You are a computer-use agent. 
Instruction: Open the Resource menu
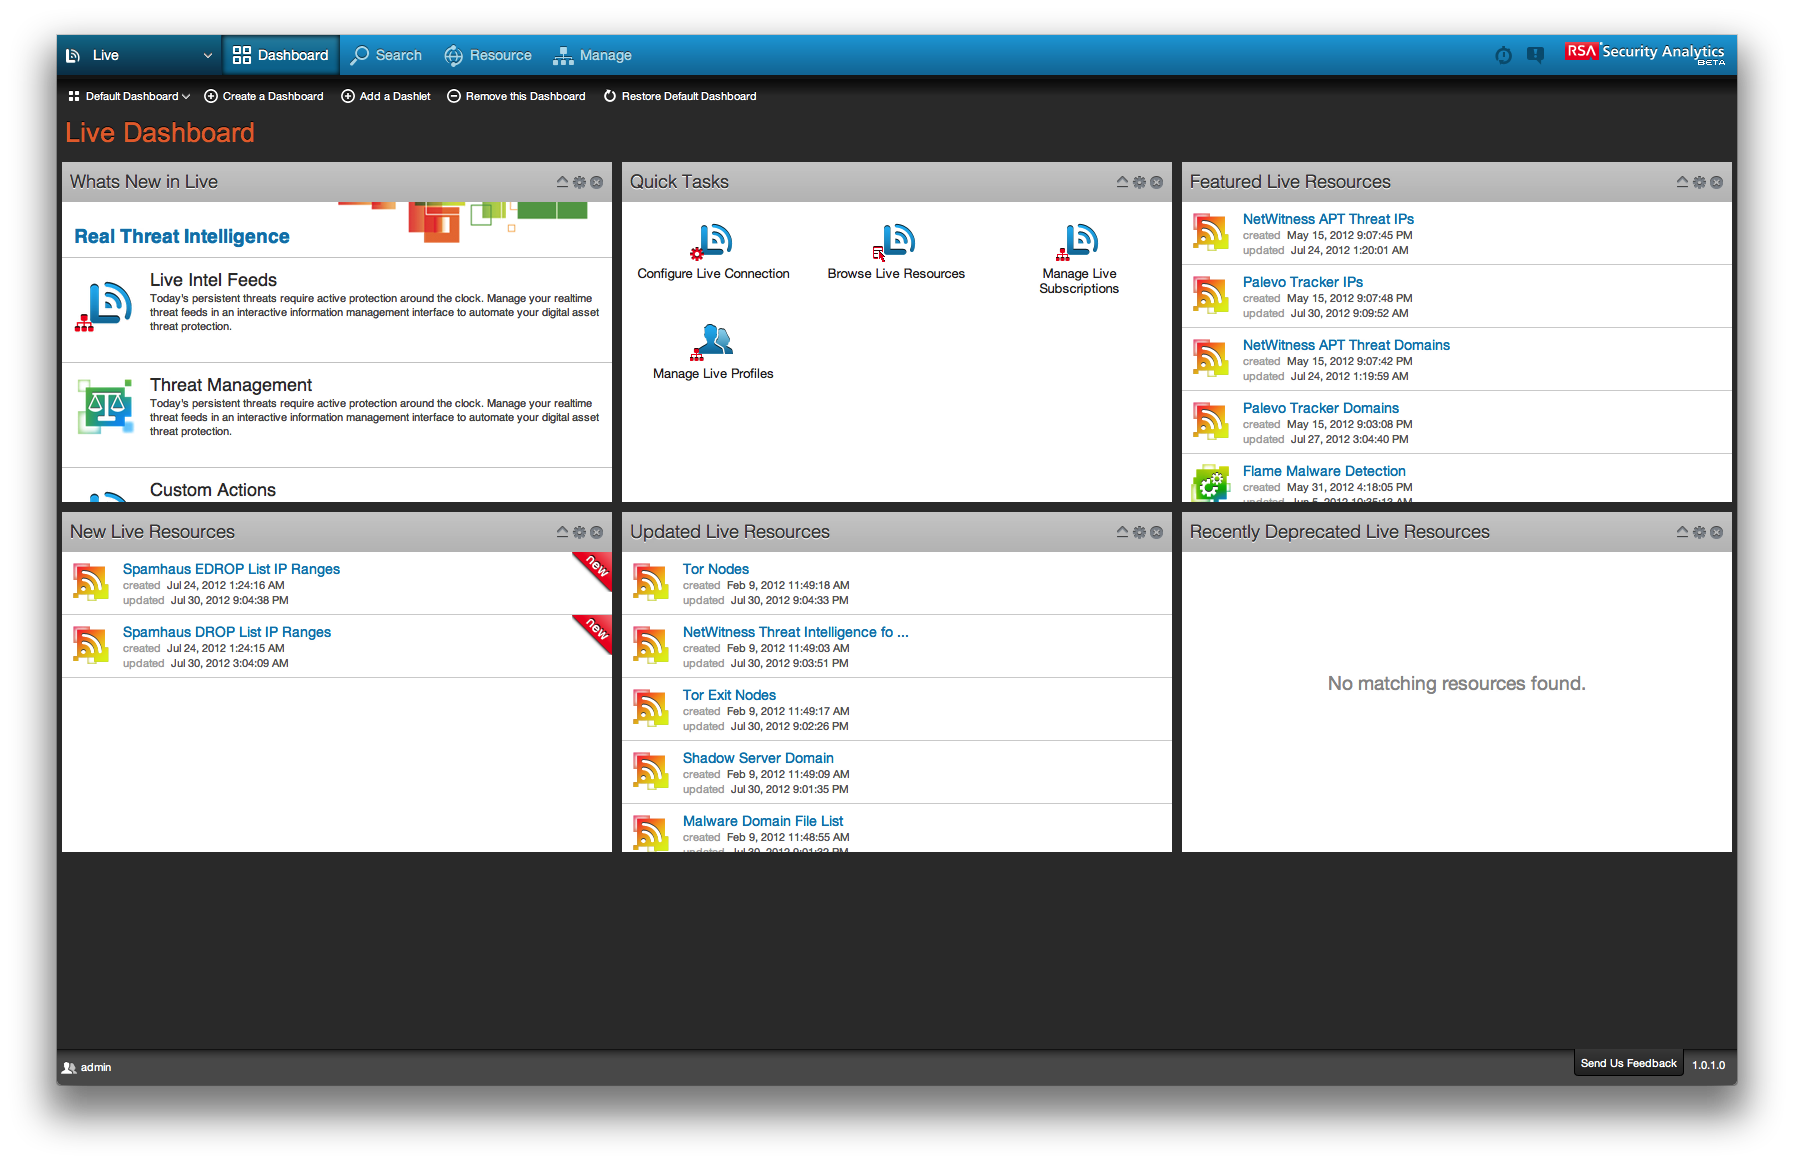coord(488,56)
